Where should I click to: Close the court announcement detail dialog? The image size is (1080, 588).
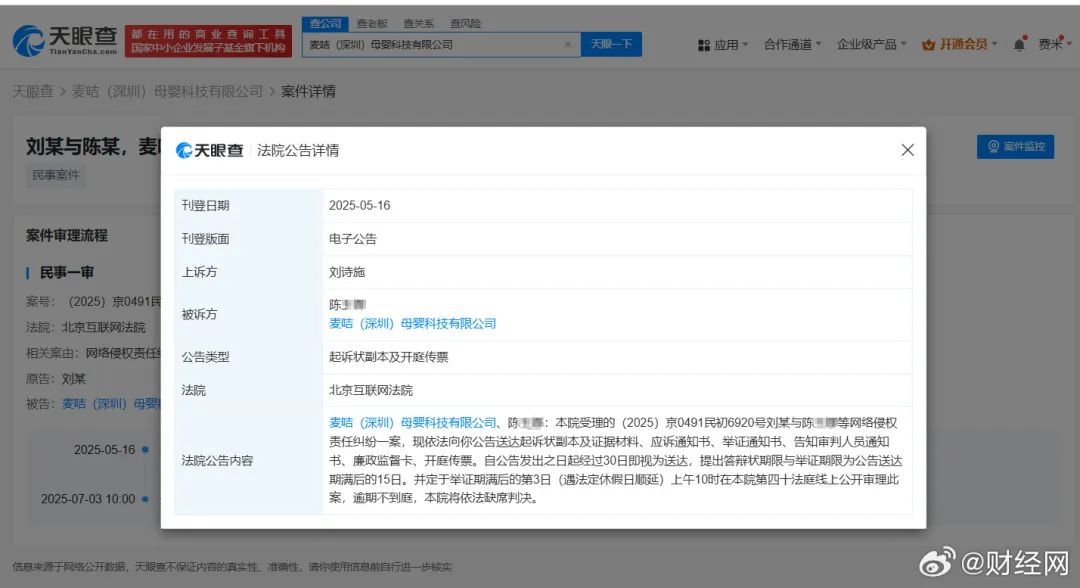coord(907,150)
